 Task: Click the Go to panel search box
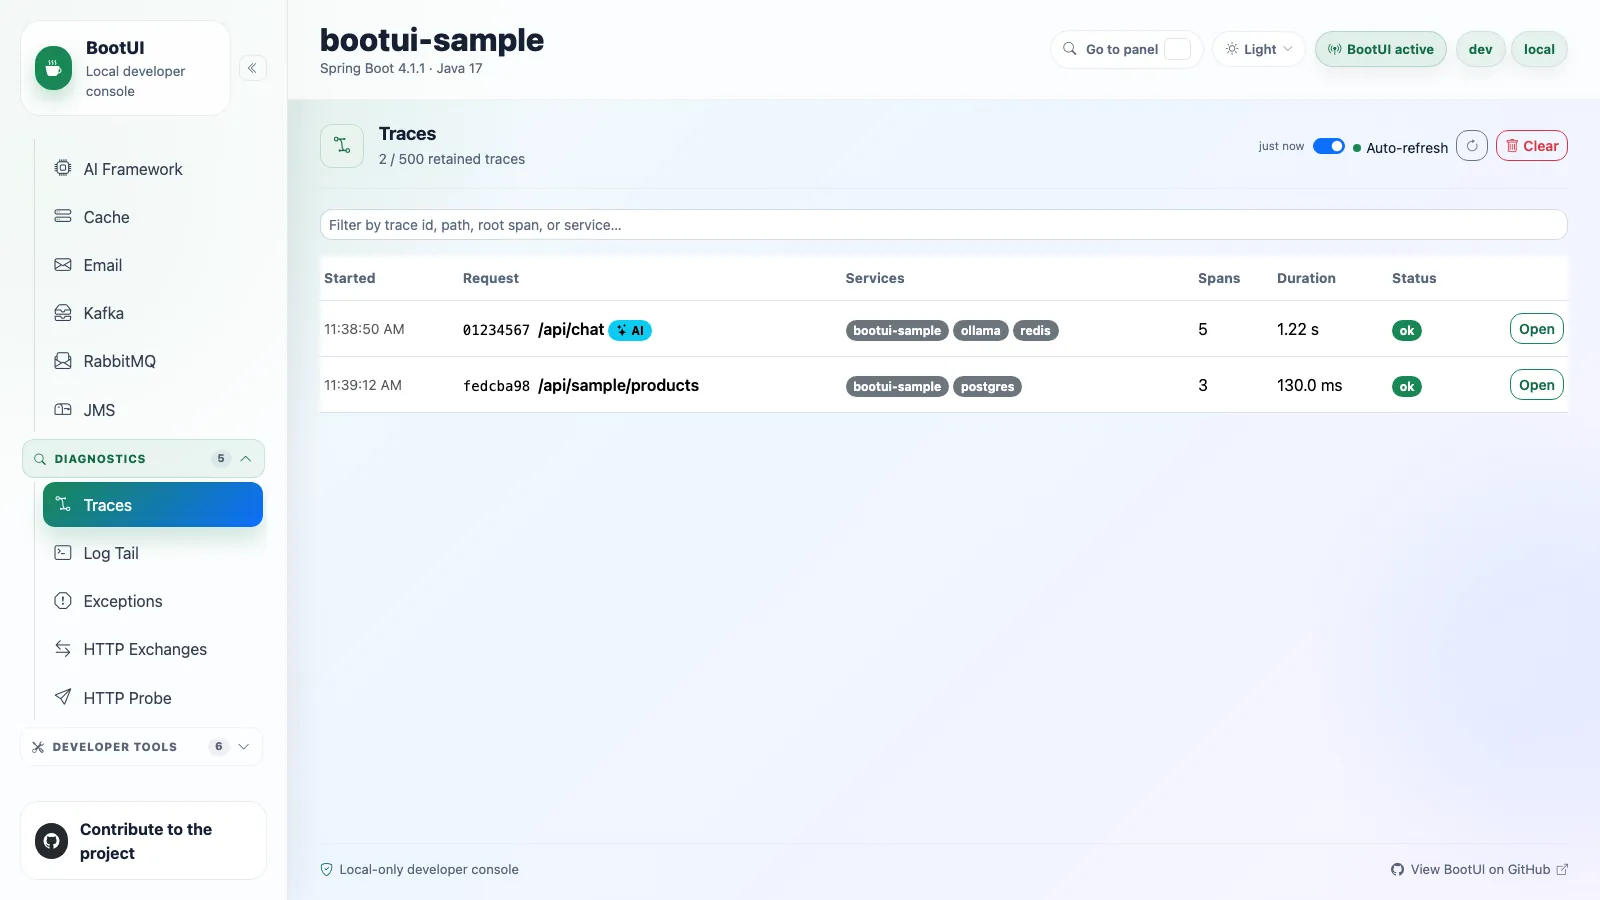[1126, 49]
